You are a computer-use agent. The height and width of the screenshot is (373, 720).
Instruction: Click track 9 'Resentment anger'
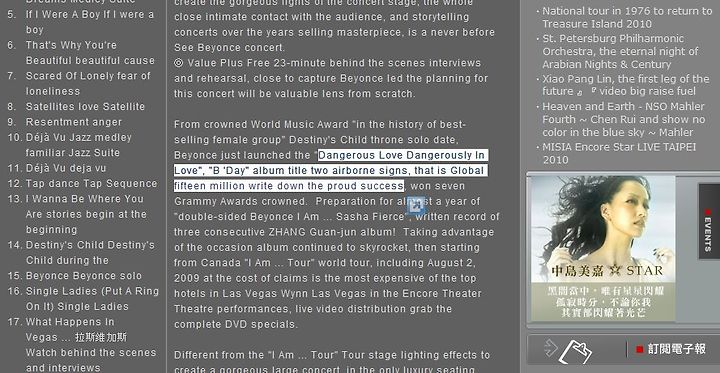73,122
